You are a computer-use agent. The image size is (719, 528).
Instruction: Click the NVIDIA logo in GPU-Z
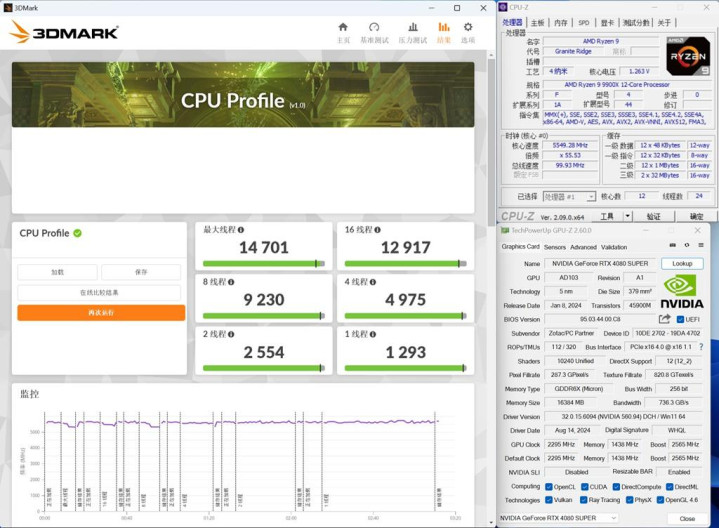pos(682,292)
